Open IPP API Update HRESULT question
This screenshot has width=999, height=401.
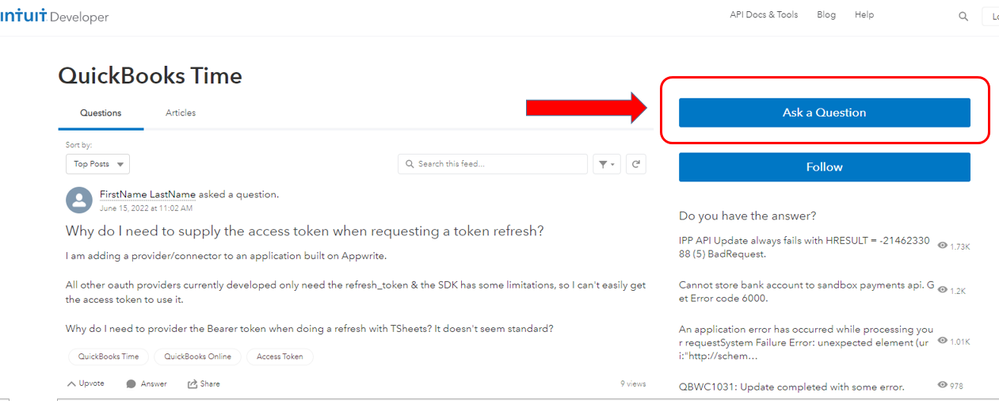coord(804,247)
